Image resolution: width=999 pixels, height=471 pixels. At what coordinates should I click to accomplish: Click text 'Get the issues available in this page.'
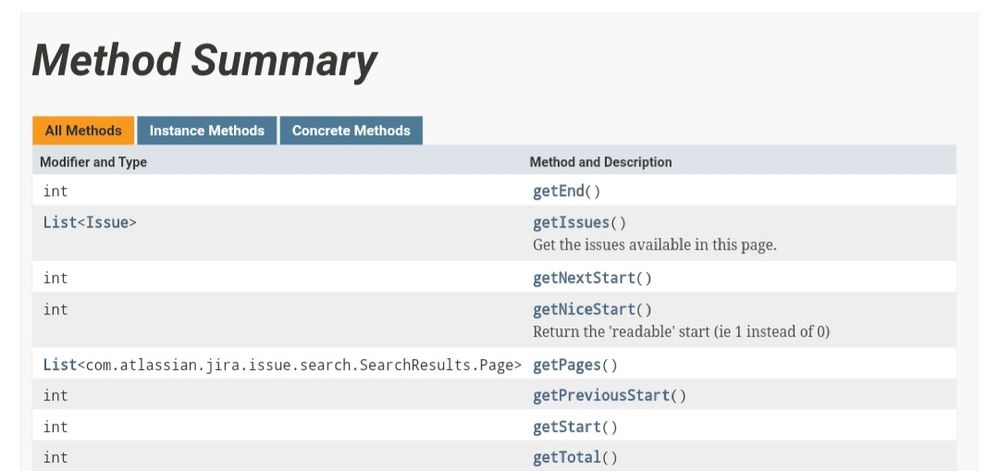[654, 245]
